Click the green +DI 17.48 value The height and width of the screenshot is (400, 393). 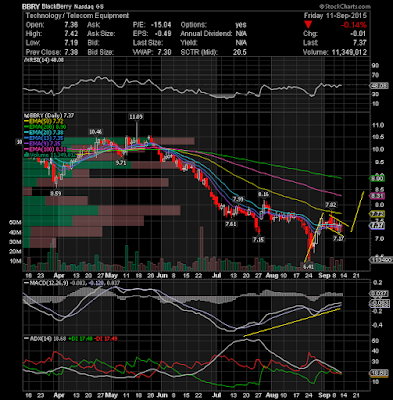coord(80,339)
